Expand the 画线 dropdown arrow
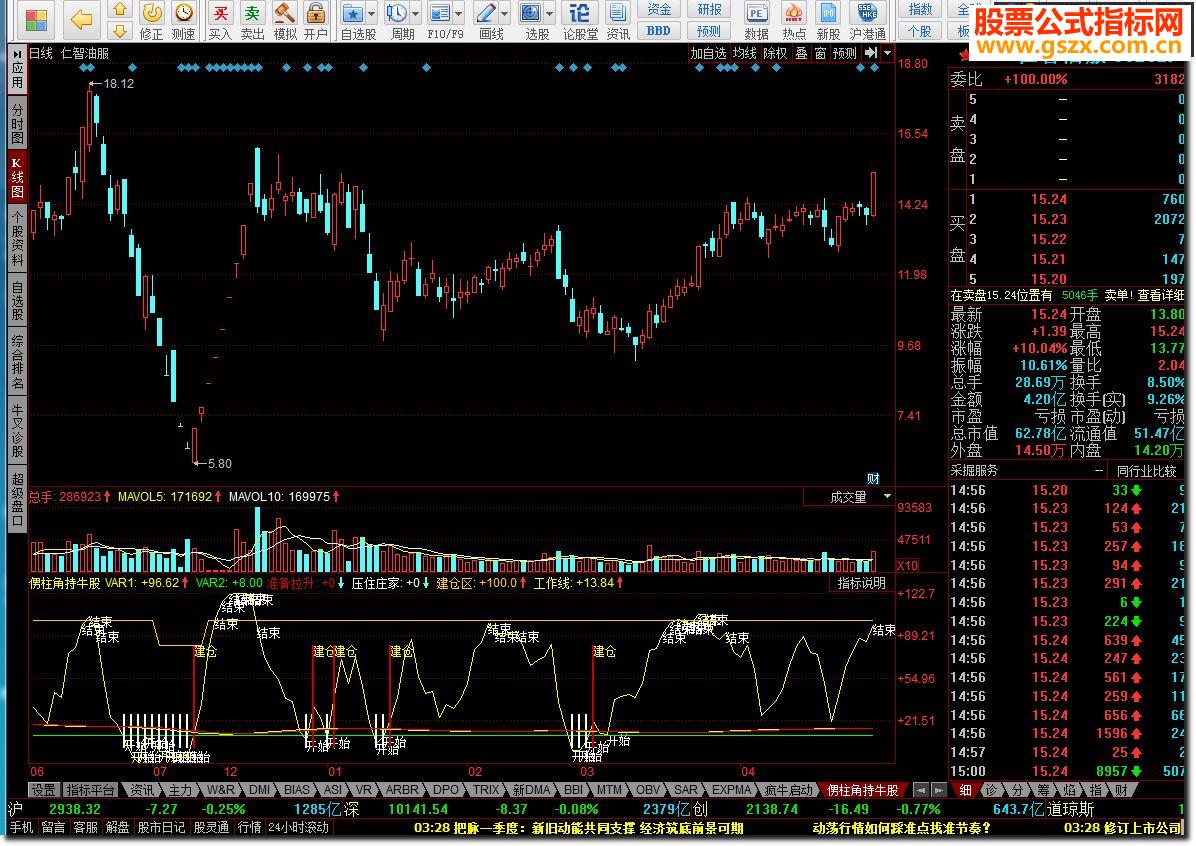This screenshot has width=1196, height=846. pyautogui.click(x=504, y=14)
